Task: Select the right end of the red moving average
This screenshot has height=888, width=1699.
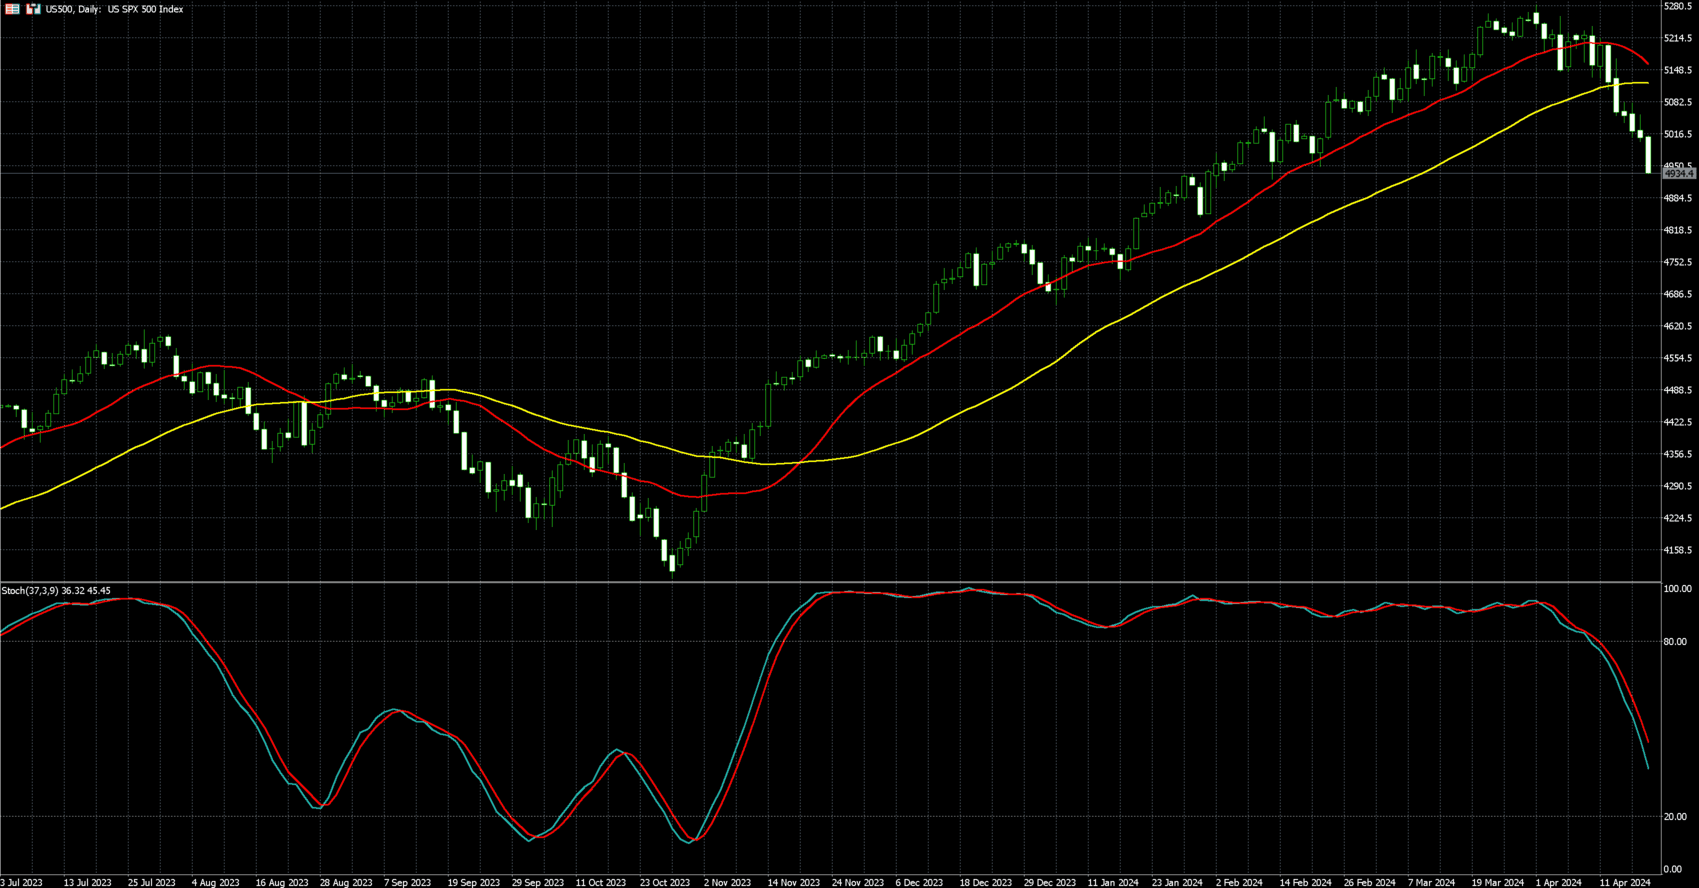Action: point(1648,63)
